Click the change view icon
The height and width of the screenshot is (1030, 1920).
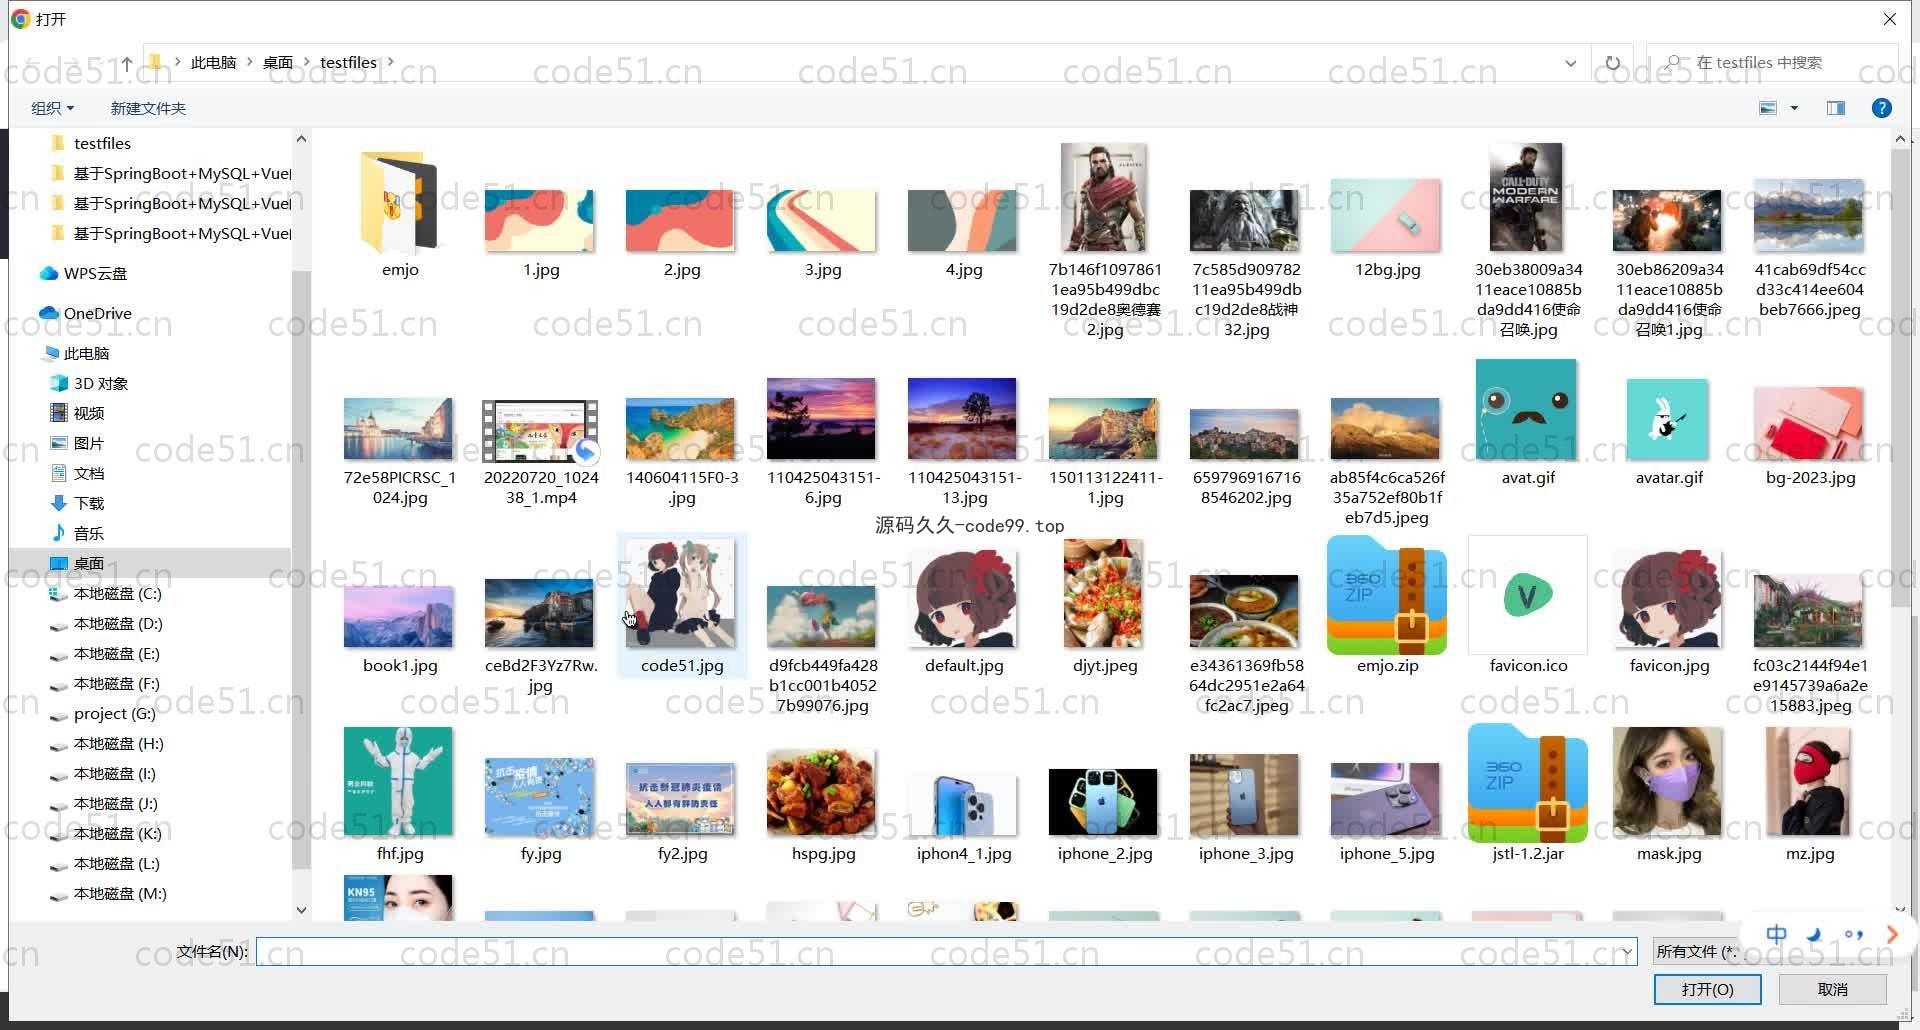point(1768,108)
